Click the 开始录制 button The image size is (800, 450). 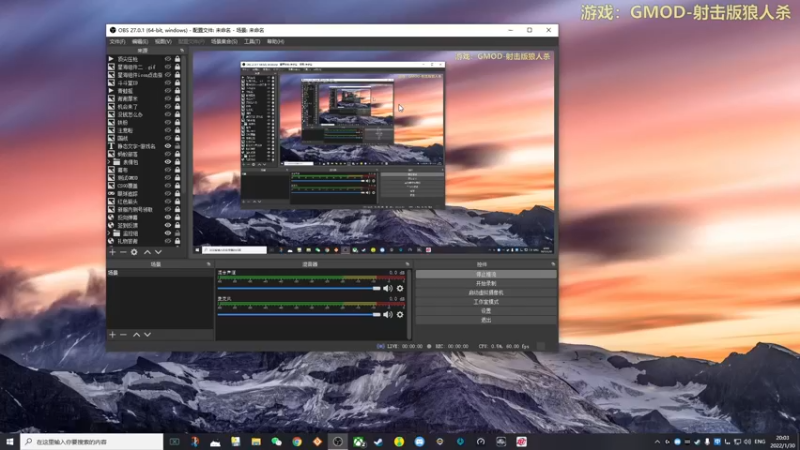click(x=486, y=284)
